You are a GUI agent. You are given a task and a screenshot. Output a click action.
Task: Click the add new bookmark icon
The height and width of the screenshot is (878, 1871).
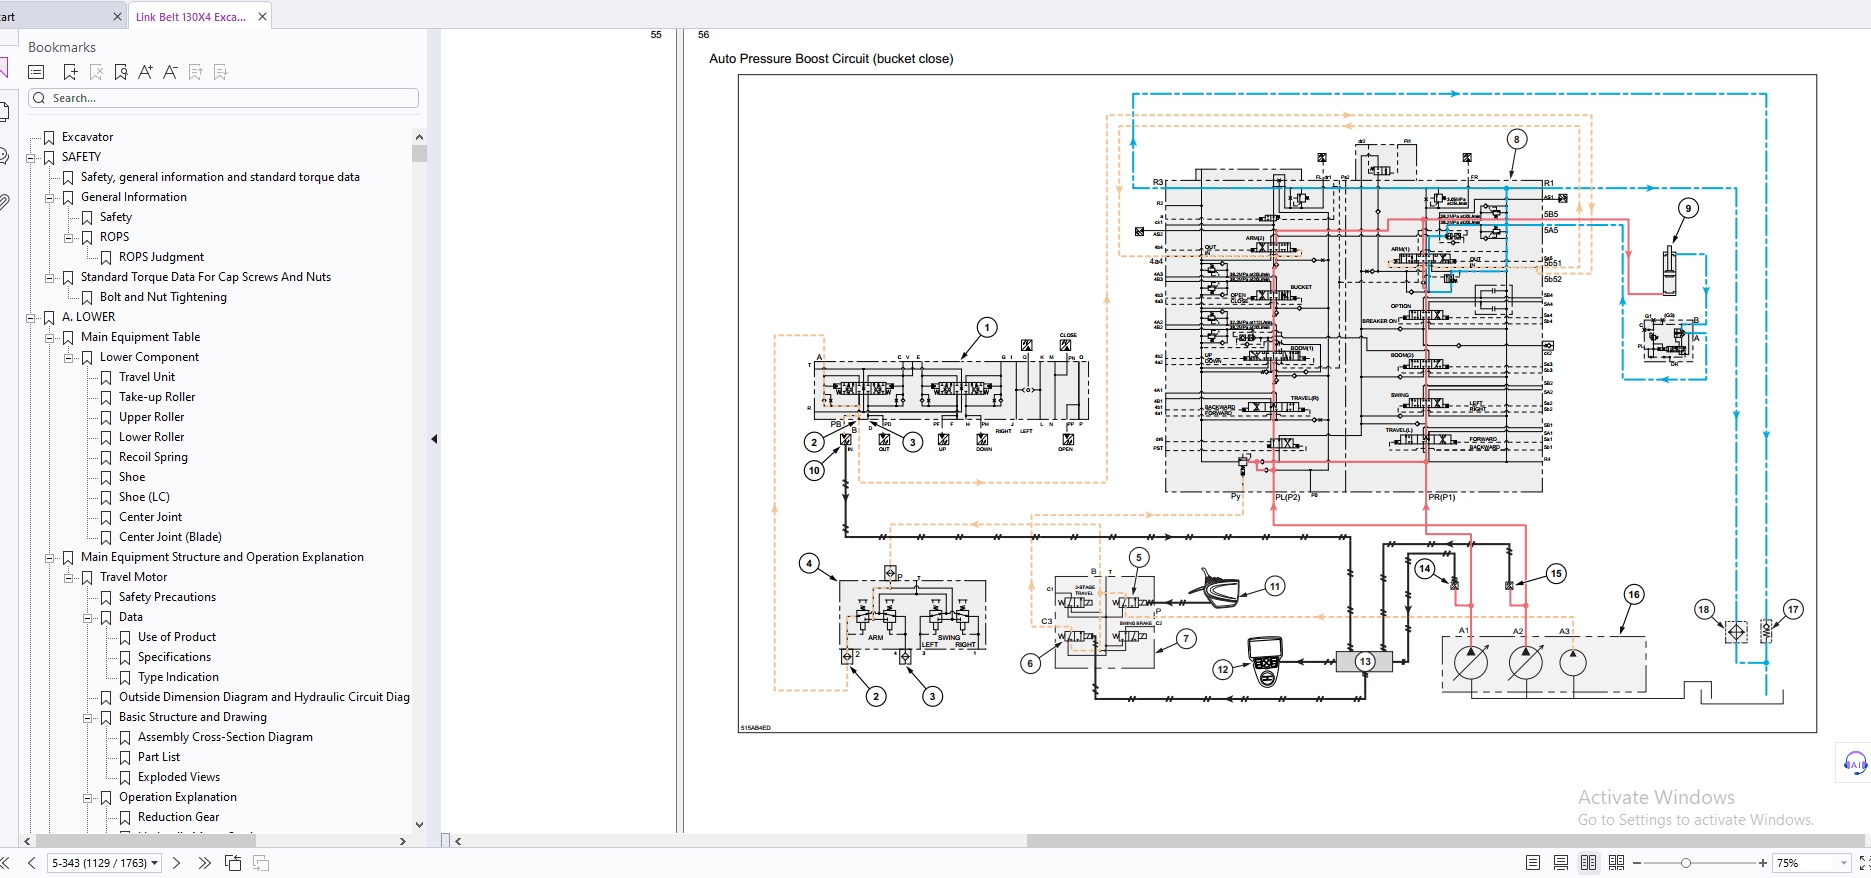(x=70, y=72)
